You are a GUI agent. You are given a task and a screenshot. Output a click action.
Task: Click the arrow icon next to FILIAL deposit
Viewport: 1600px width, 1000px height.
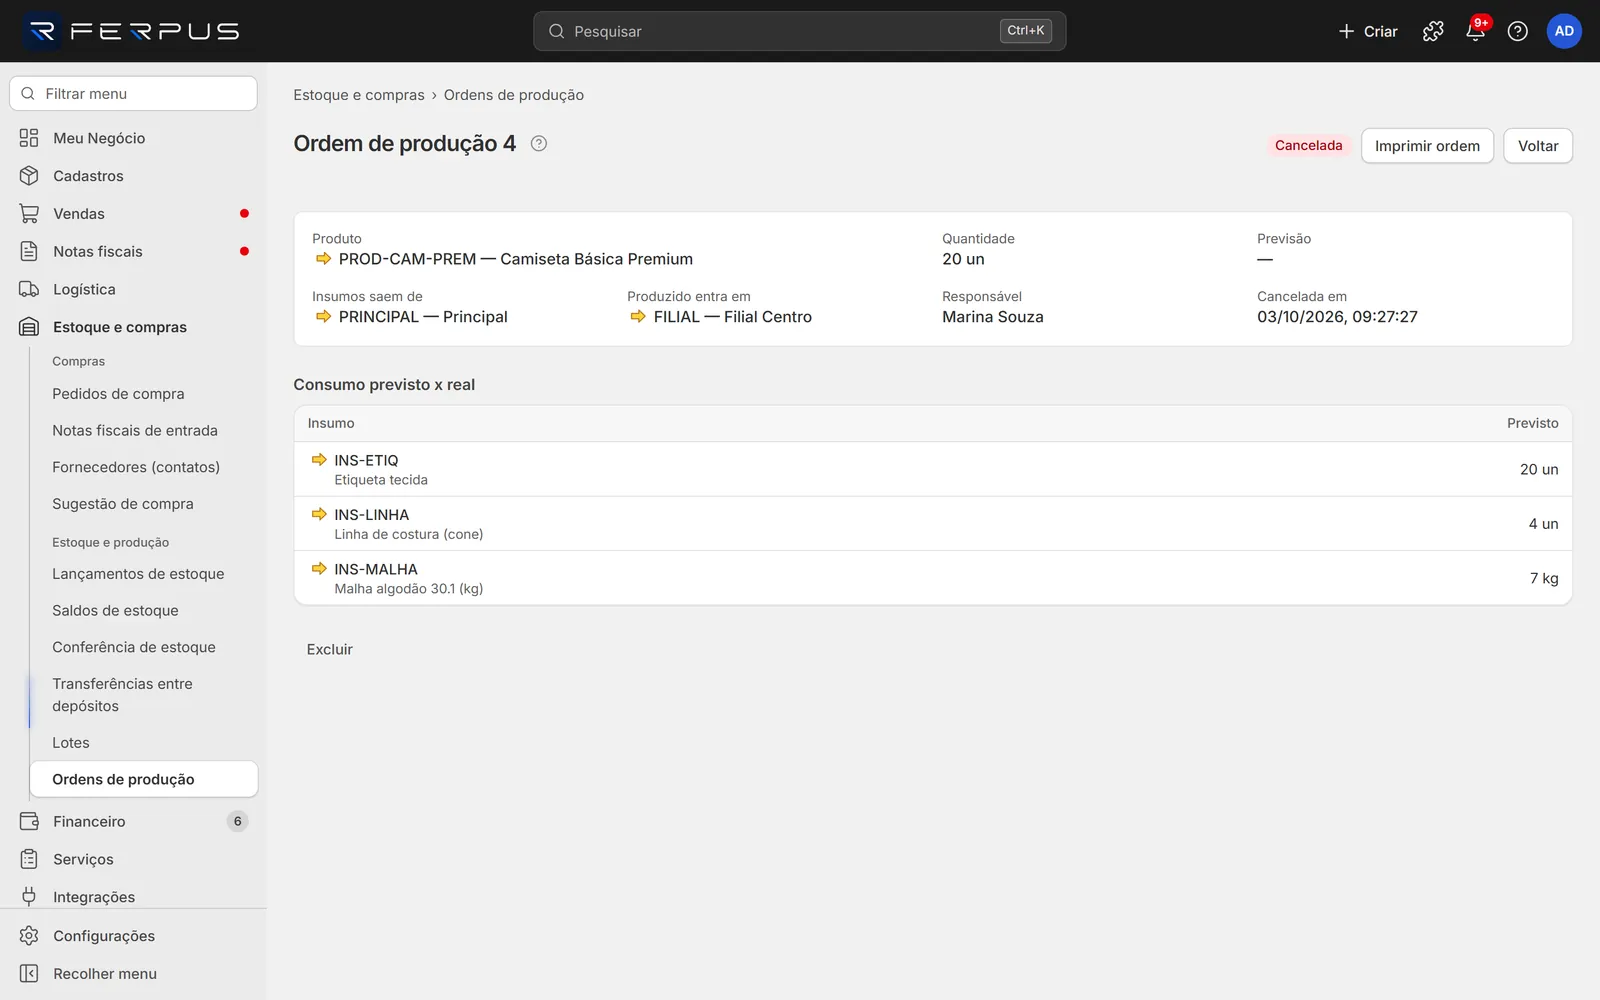pyautogui.click(x=638, y=317)
